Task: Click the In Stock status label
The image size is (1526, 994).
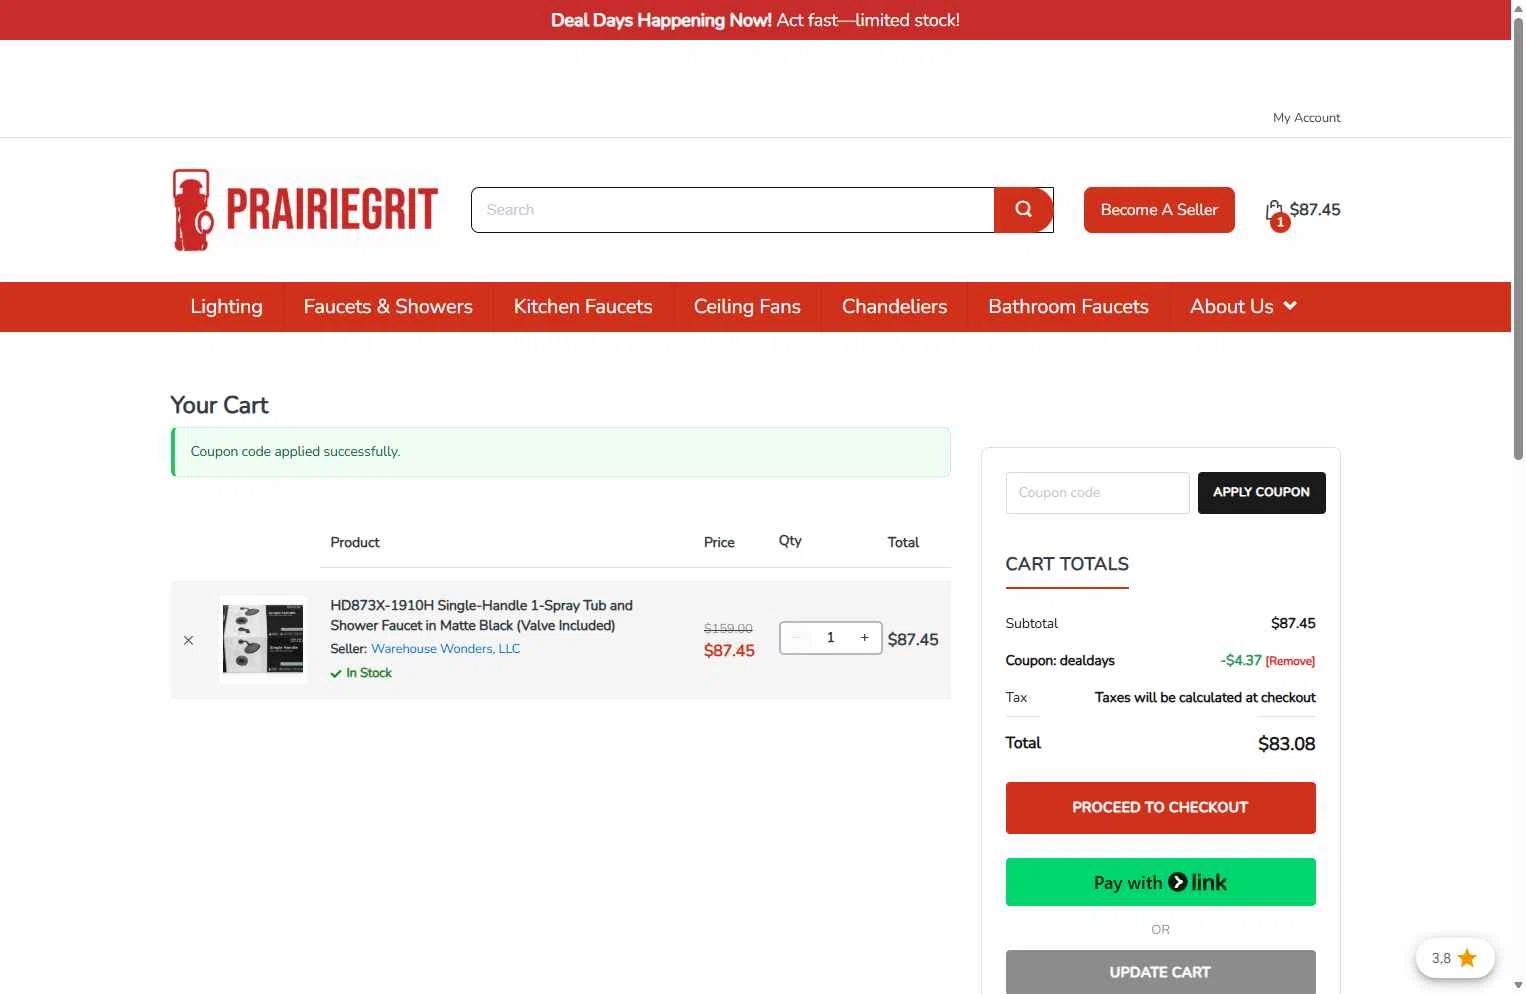Action: click(x=361, y=673)
